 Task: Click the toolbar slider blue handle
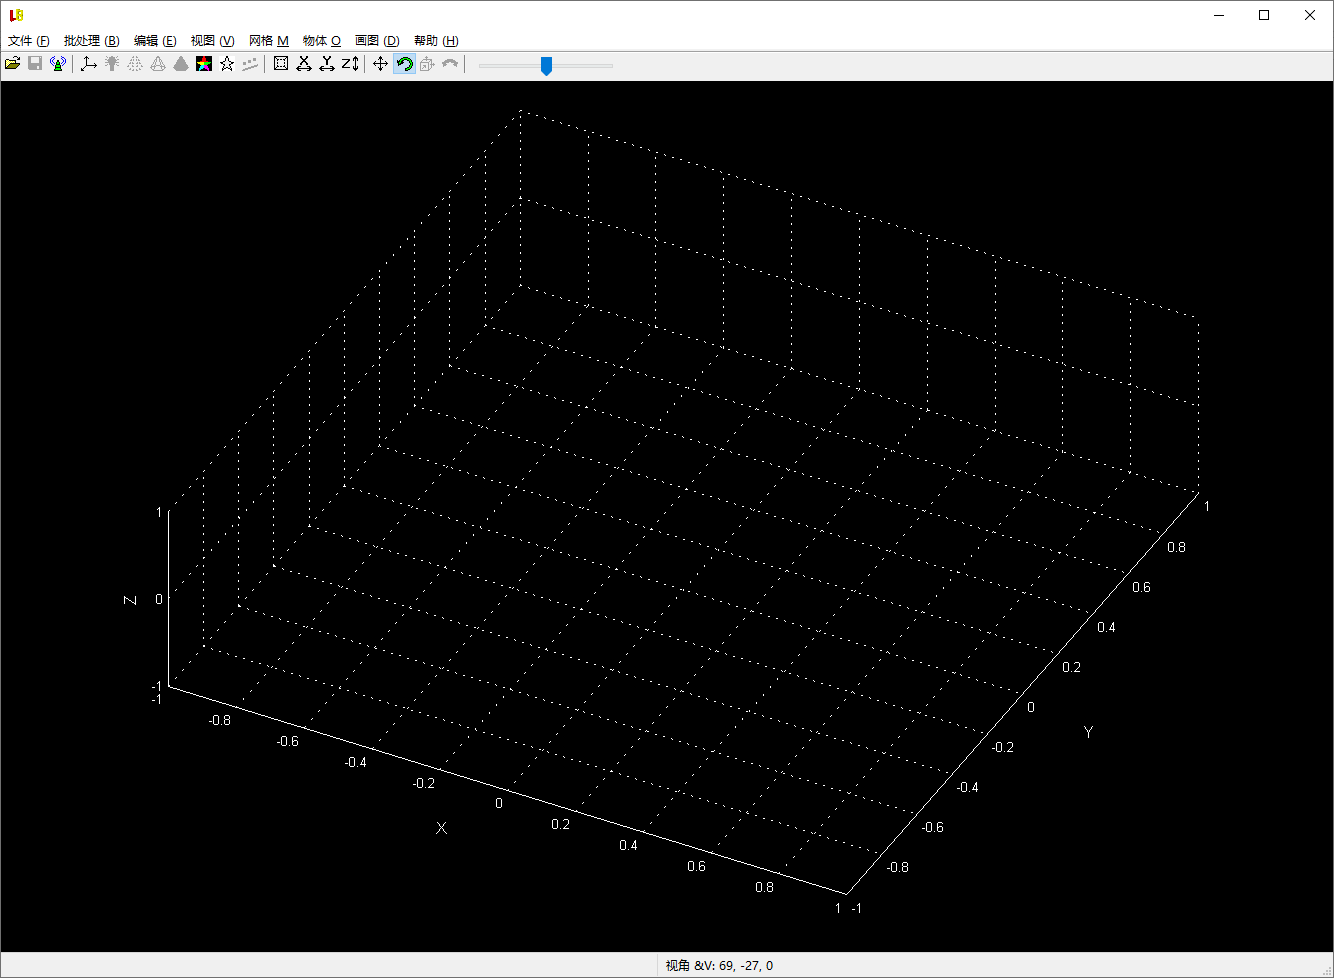click(546, 66)
